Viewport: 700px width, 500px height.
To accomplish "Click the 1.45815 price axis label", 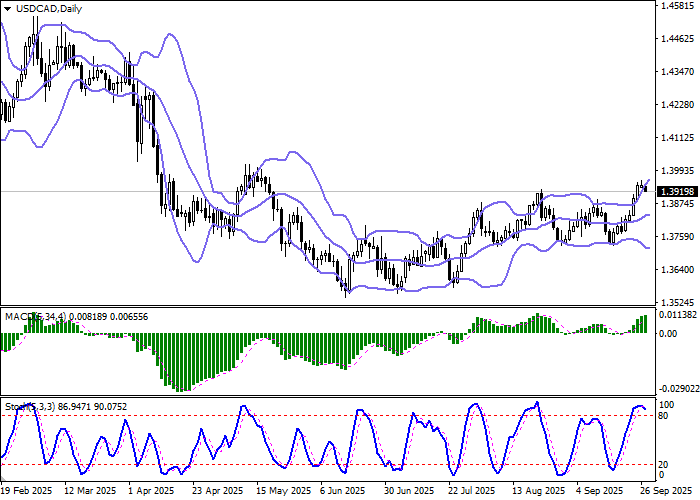I will point(677,6).
